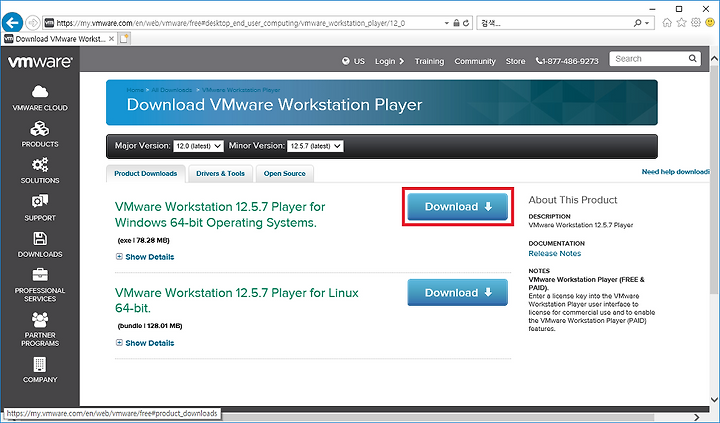The height and width of the screenshot is (423, 720).
Task: Click the All Downloads breadcrumb link
Action: pos(172,90)
